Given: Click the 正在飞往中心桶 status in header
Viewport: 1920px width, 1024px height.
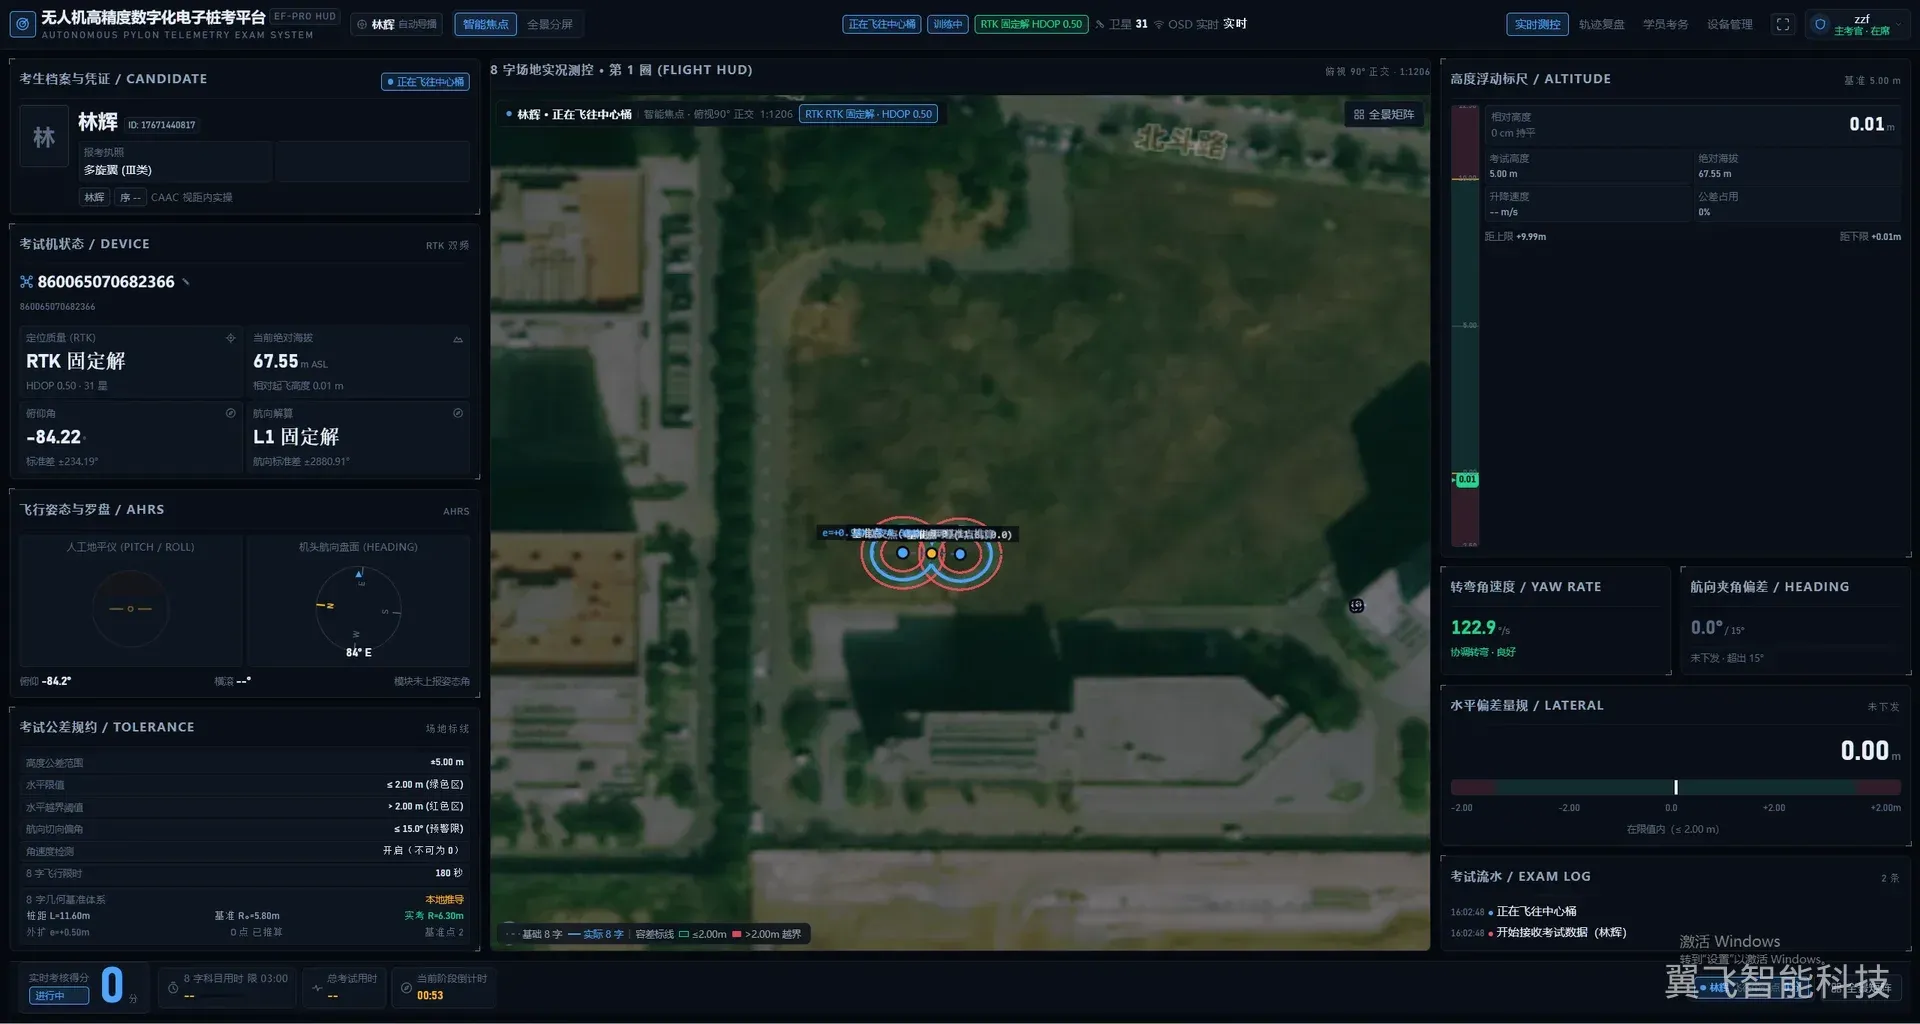Looking at the screenshot, I should point(882,24).
